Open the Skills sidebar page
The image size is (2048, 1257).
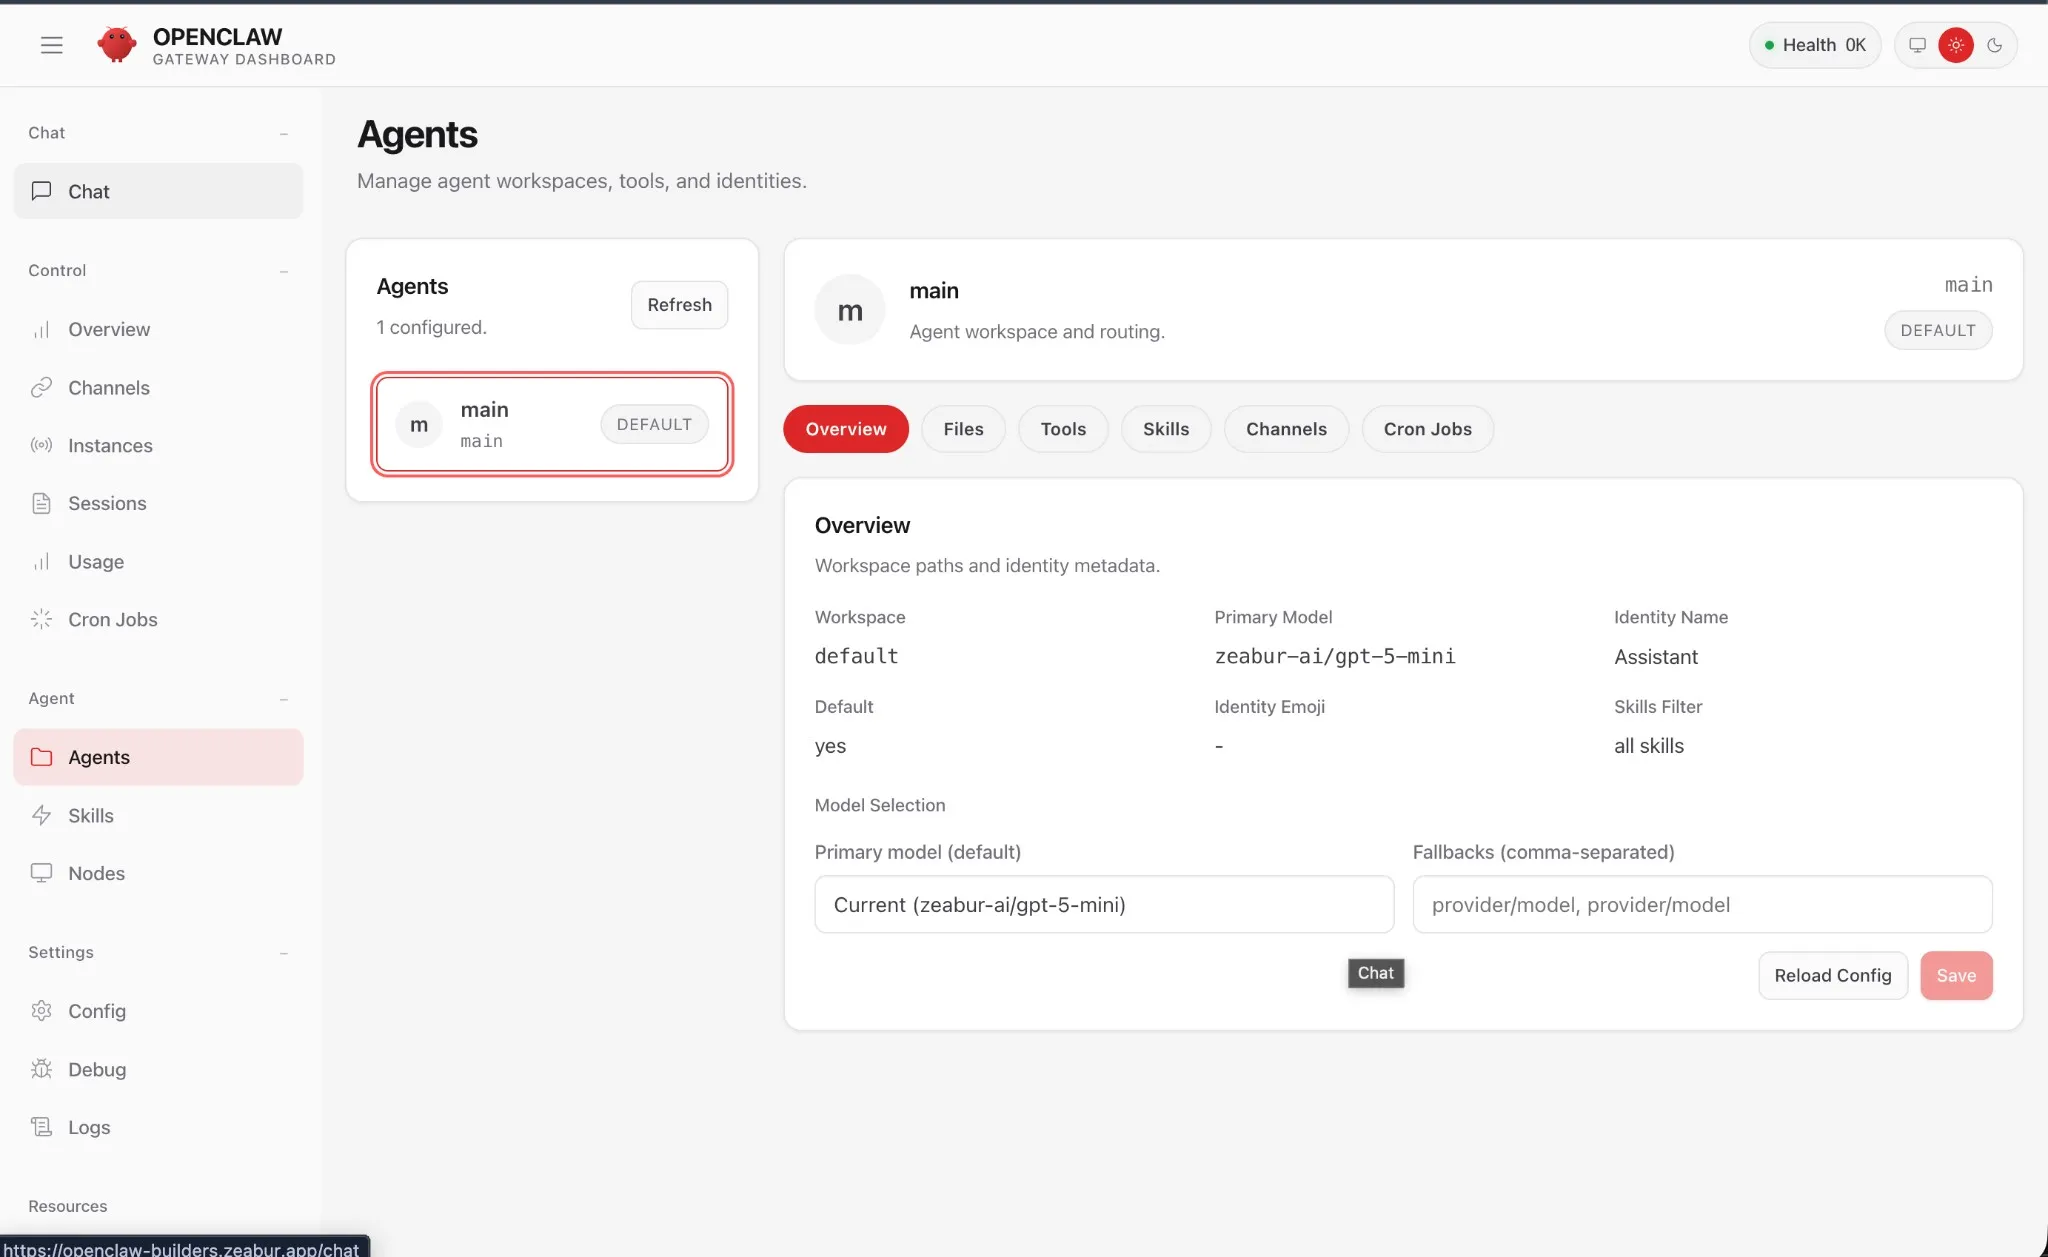coord(158,815)
